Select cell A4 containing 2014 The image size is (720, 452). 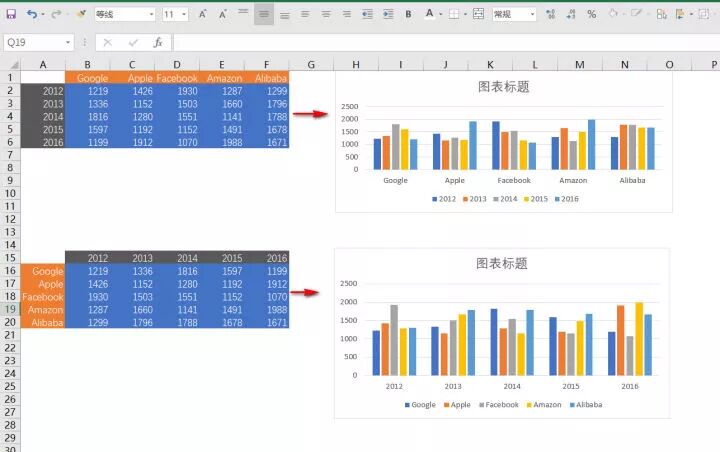click(x=43, y=116)
